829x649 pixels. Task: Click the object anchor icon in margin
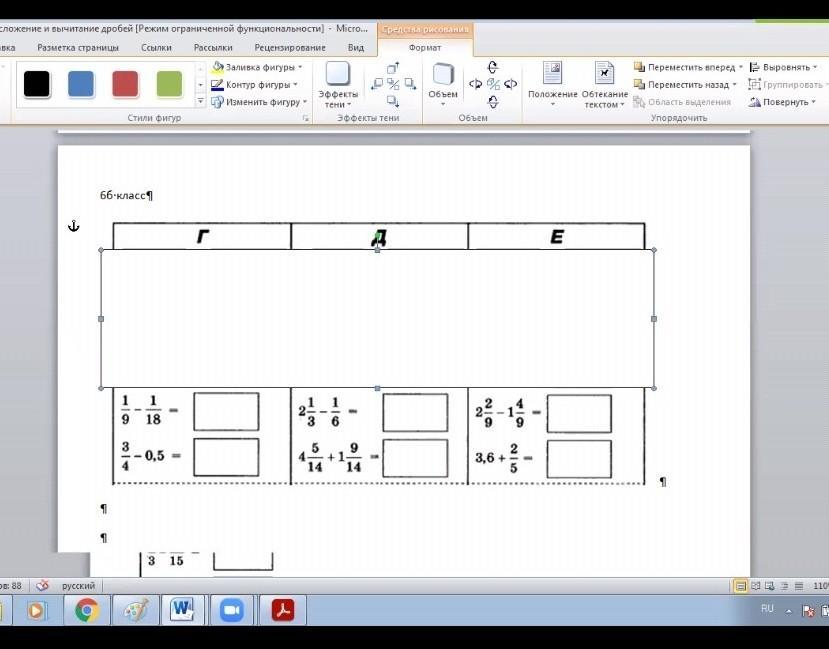[x=73, y=226]
